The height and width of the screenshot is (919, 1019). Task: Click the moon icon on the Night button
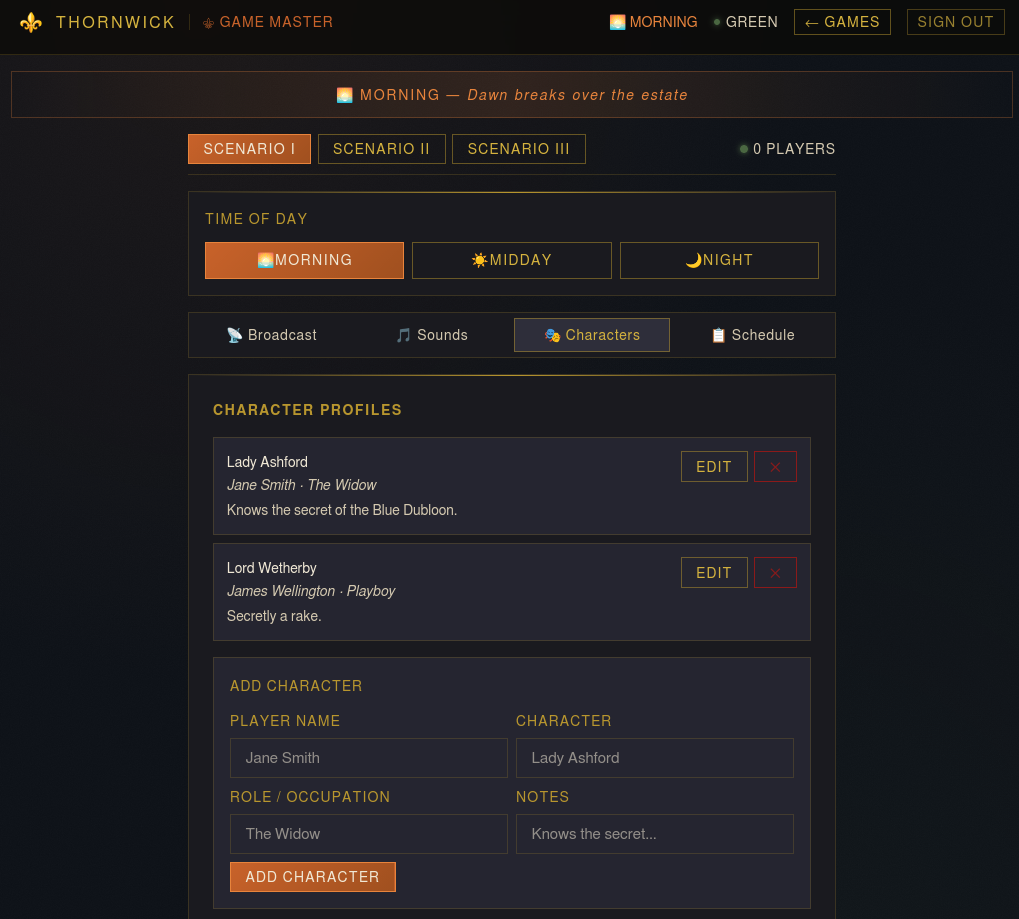click(693, 260)
